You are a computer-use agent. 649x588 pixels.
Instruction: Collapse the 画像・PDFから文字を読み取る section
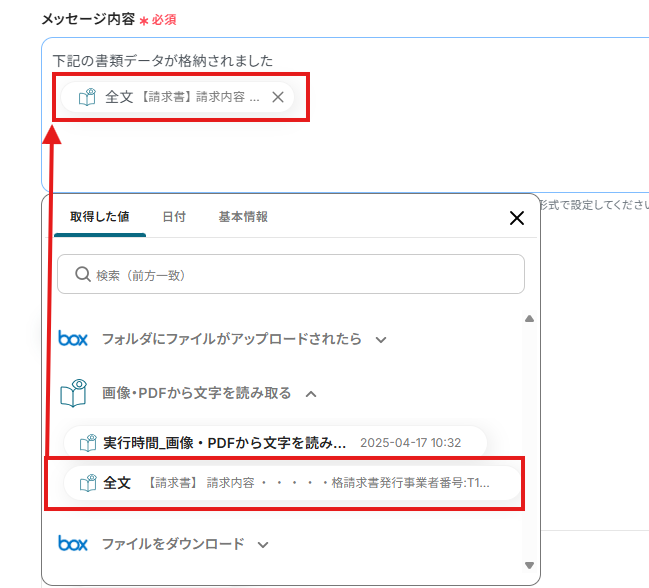311,394
